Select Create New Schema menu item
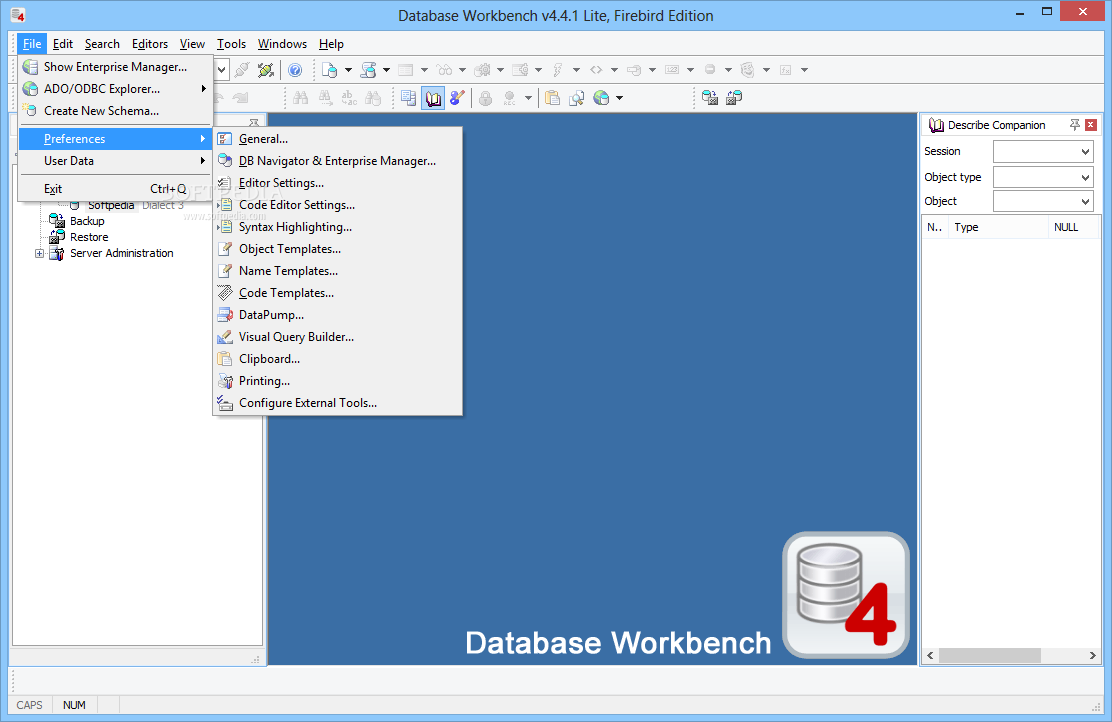Viewport: 1112px width, 722px height. pyautogui.click(x=115, y=111)
